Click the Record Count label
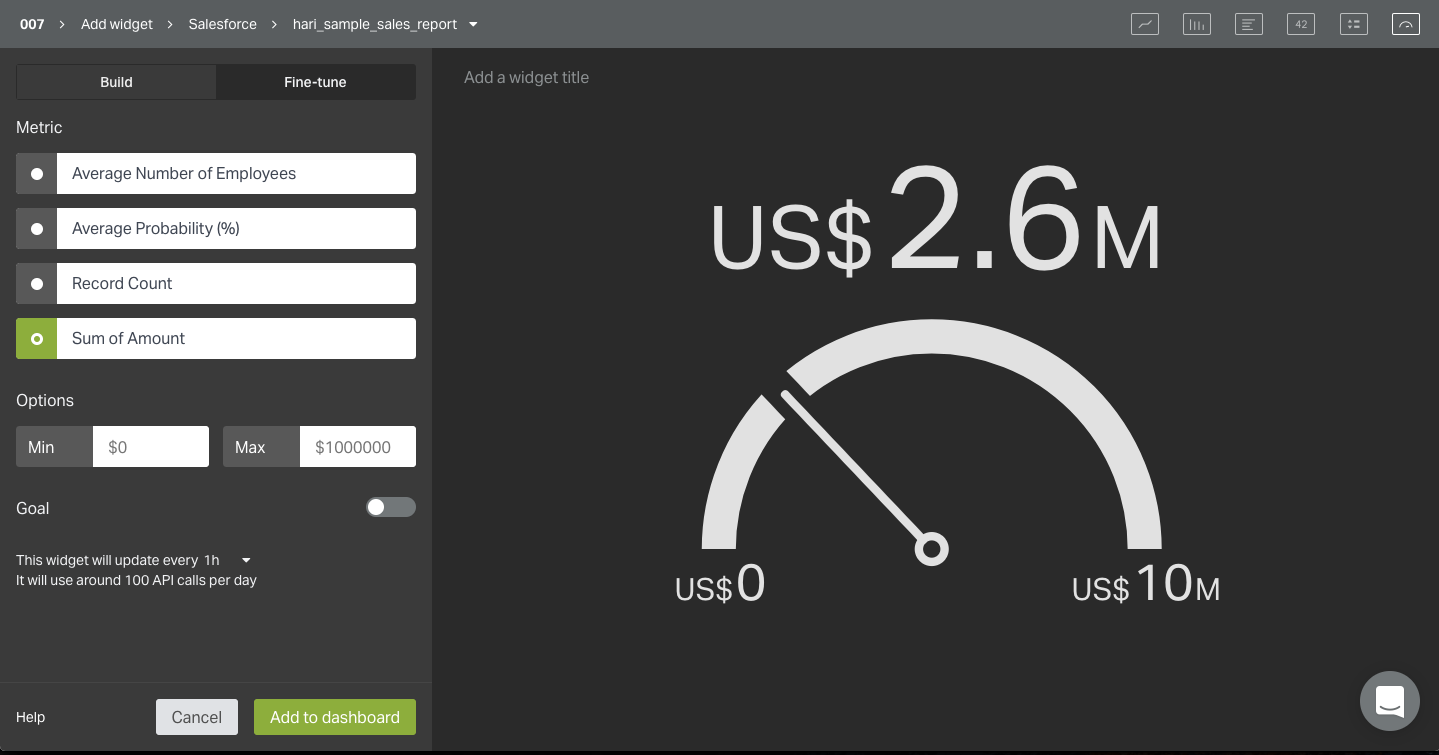The height and width of the screenshot is (755, 1439). point(122,283)
